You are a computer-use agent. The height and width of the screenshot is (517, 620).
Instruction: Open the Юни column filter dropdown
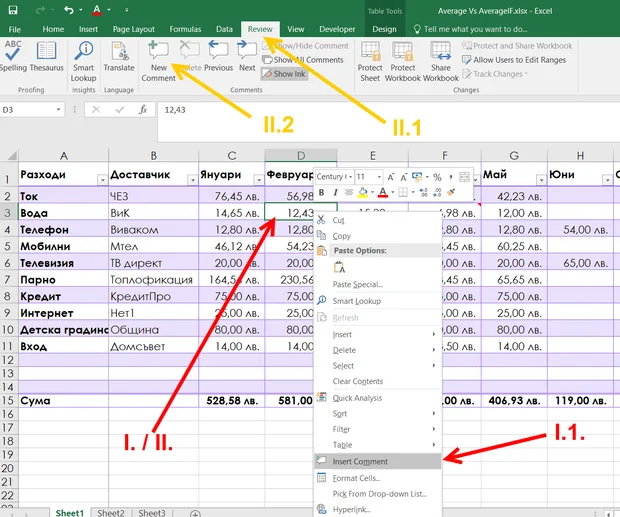607,180
